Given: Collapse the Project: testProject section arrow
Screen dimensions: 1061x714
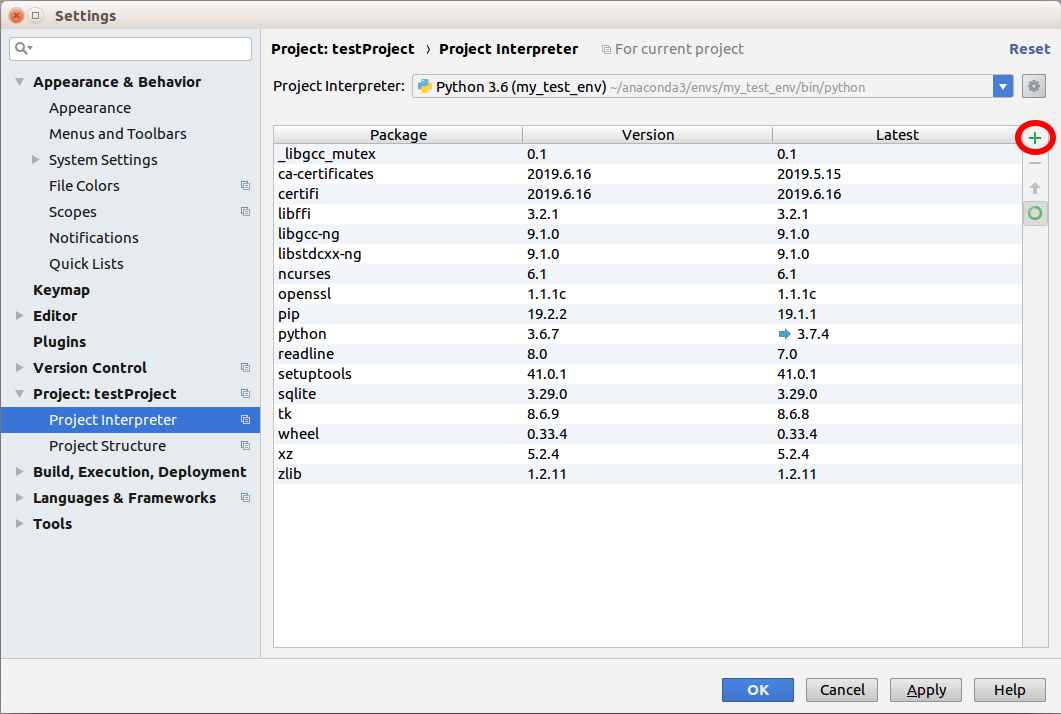Looking at the screenshot, I should (20, 394).
